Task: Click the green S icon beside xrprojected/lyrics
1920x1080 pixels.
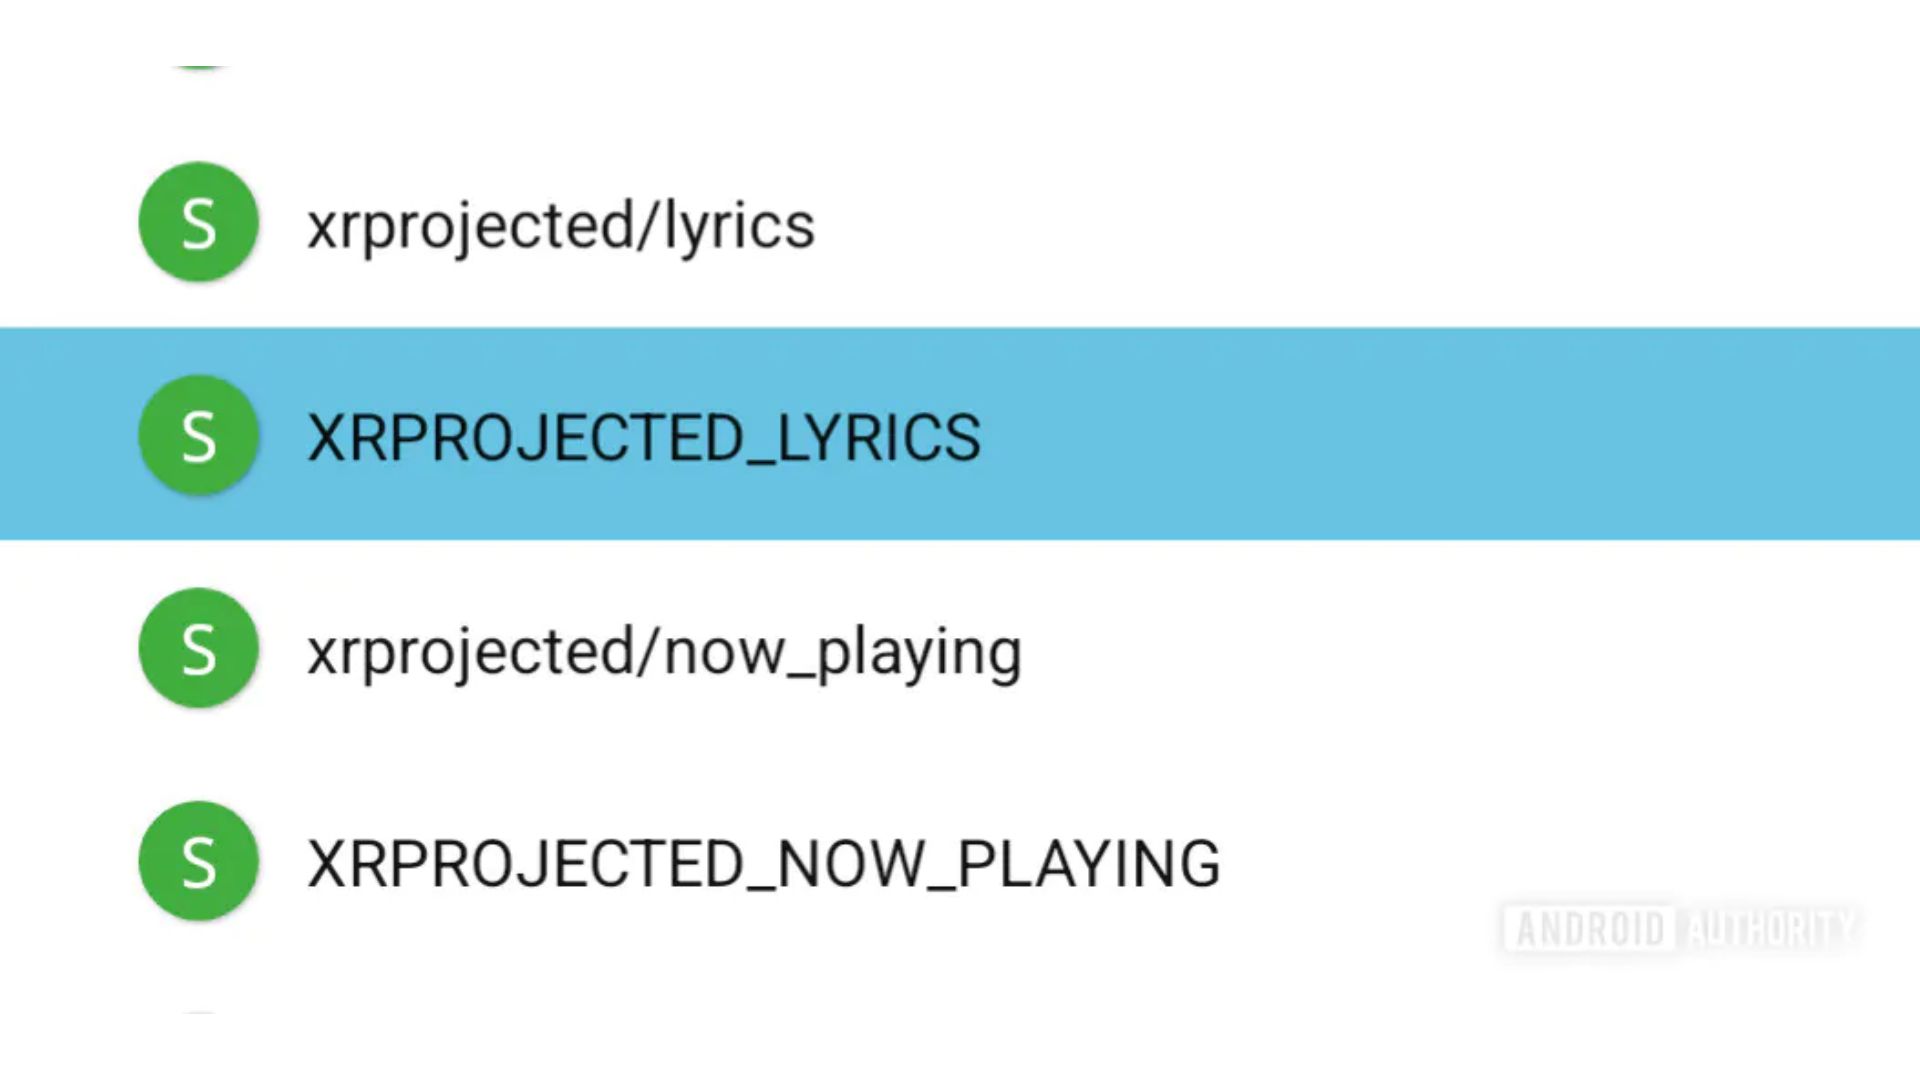Action: click(x=198, y=222)
